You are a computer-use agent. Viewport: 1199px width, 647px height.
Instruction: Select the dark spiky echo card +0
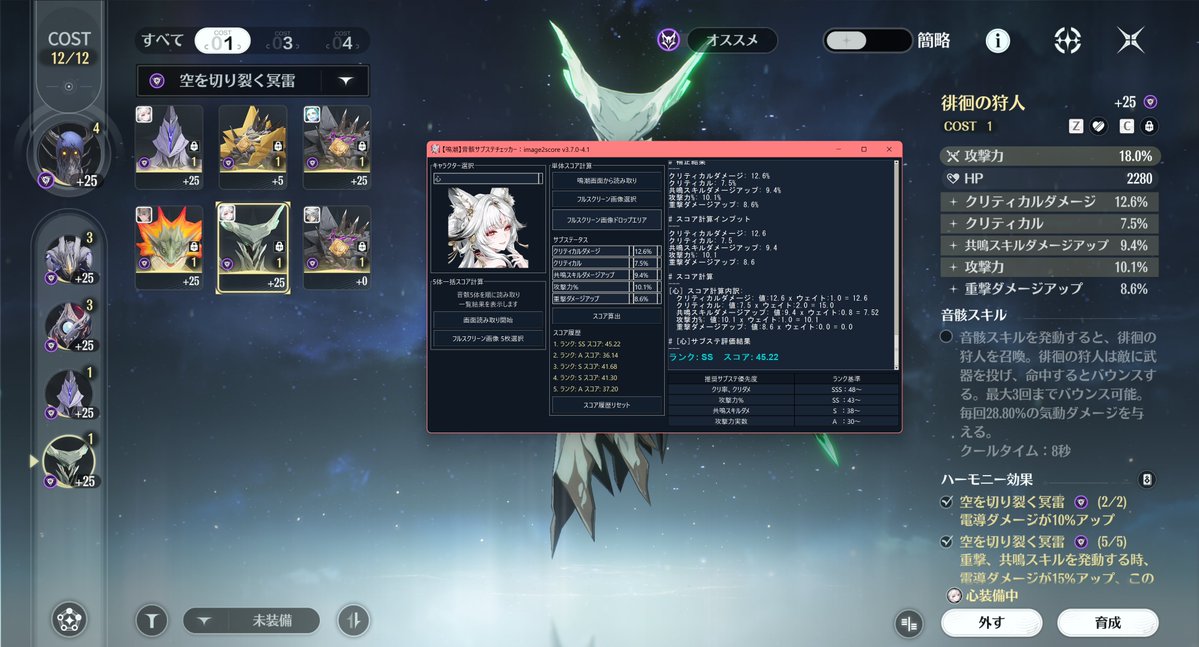(x=337, y=246)
